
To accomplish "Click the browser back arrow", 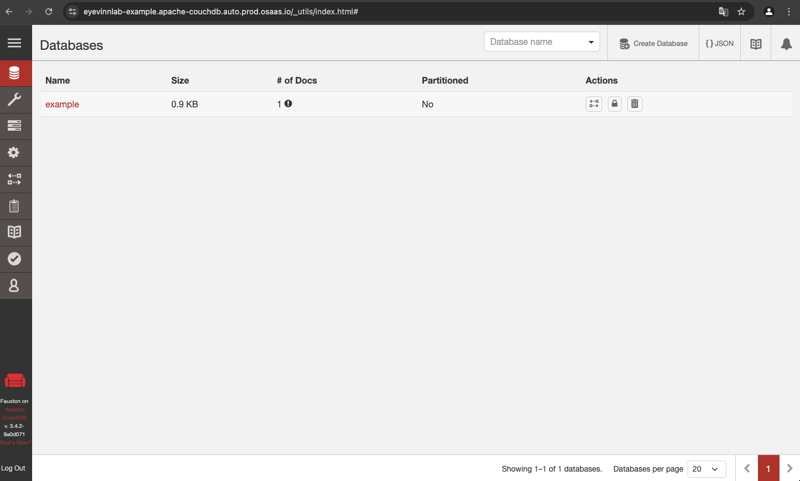I will 9,11.
